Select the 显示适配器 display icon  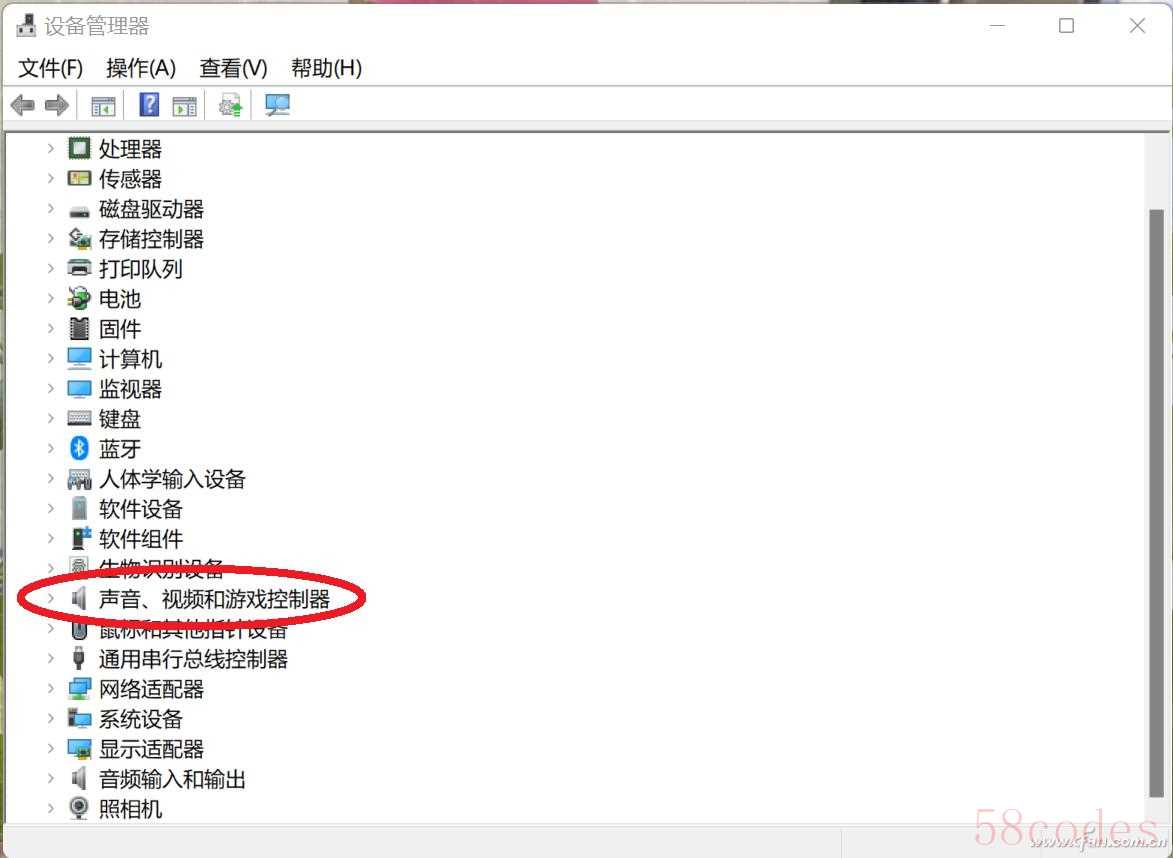click(x=79, y=749)
